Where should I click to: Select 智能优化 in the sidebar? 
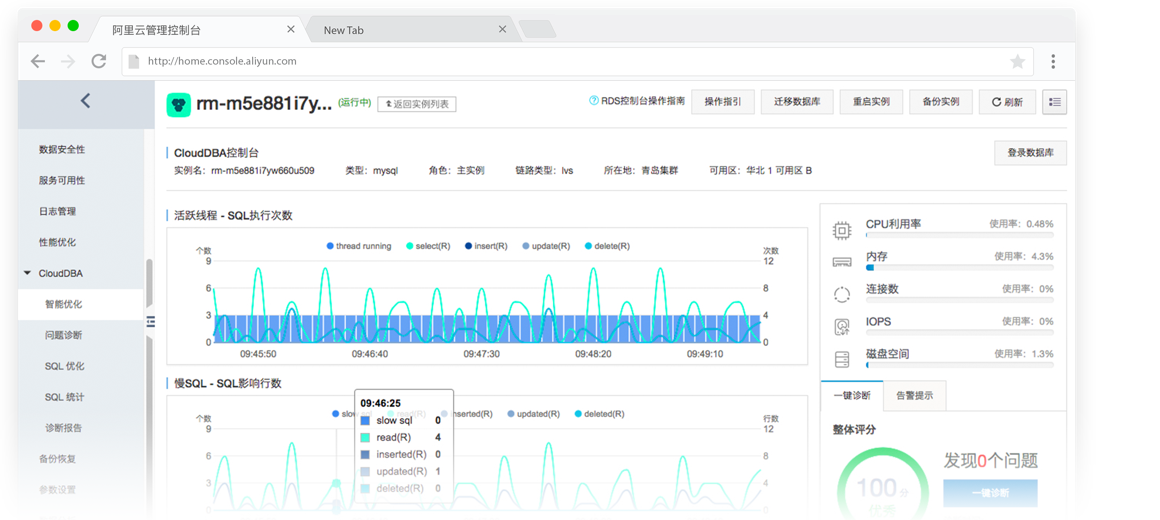[x=81, y=304]
